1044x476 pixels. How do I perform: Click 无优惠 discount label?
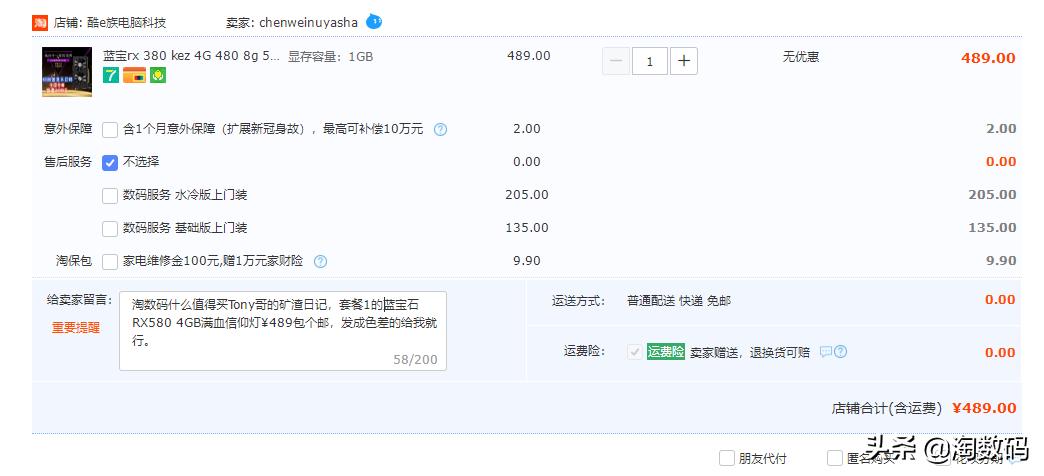click(801, 57)
